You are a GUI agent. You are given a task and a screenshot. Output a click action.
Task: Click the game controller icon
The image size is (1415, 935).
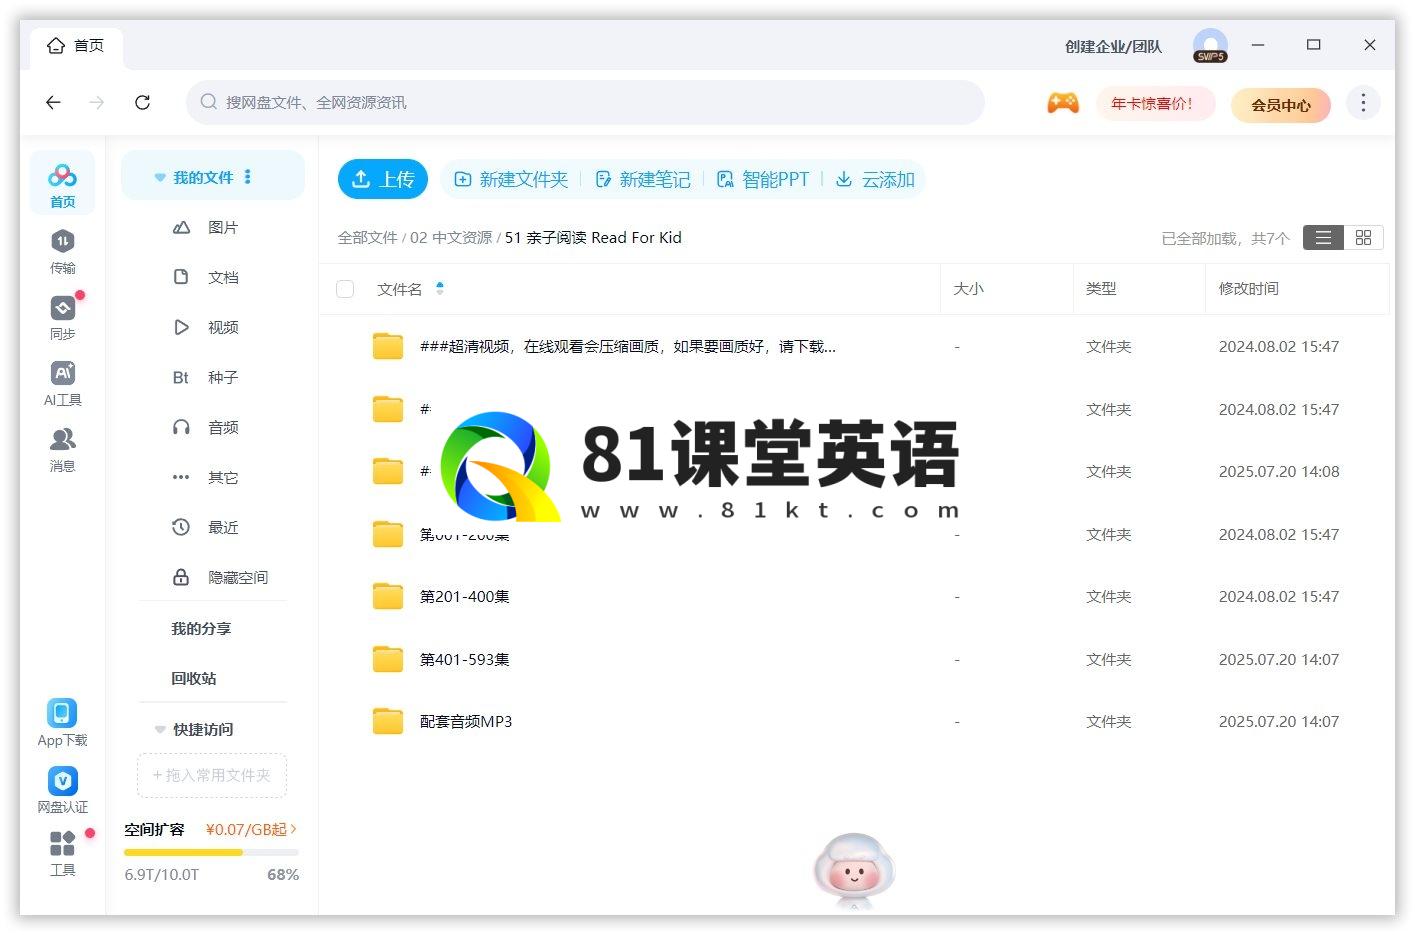coord(1062,103)
